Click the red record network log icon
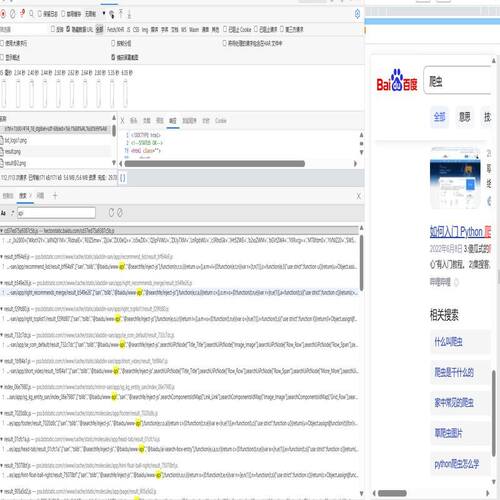This screenshot has width=500, height=500. pyautogui.click(x=3, y=14)
